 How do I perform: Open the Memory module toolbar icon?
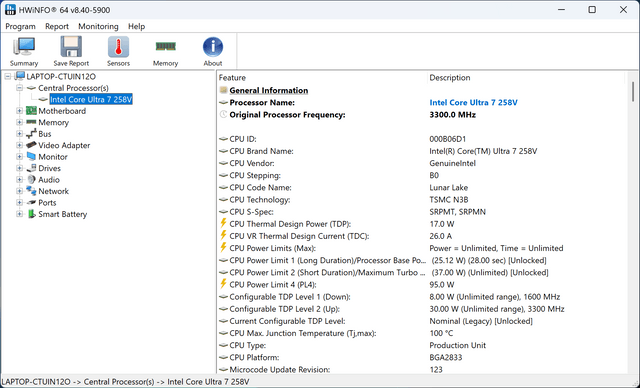pos(165,46)
